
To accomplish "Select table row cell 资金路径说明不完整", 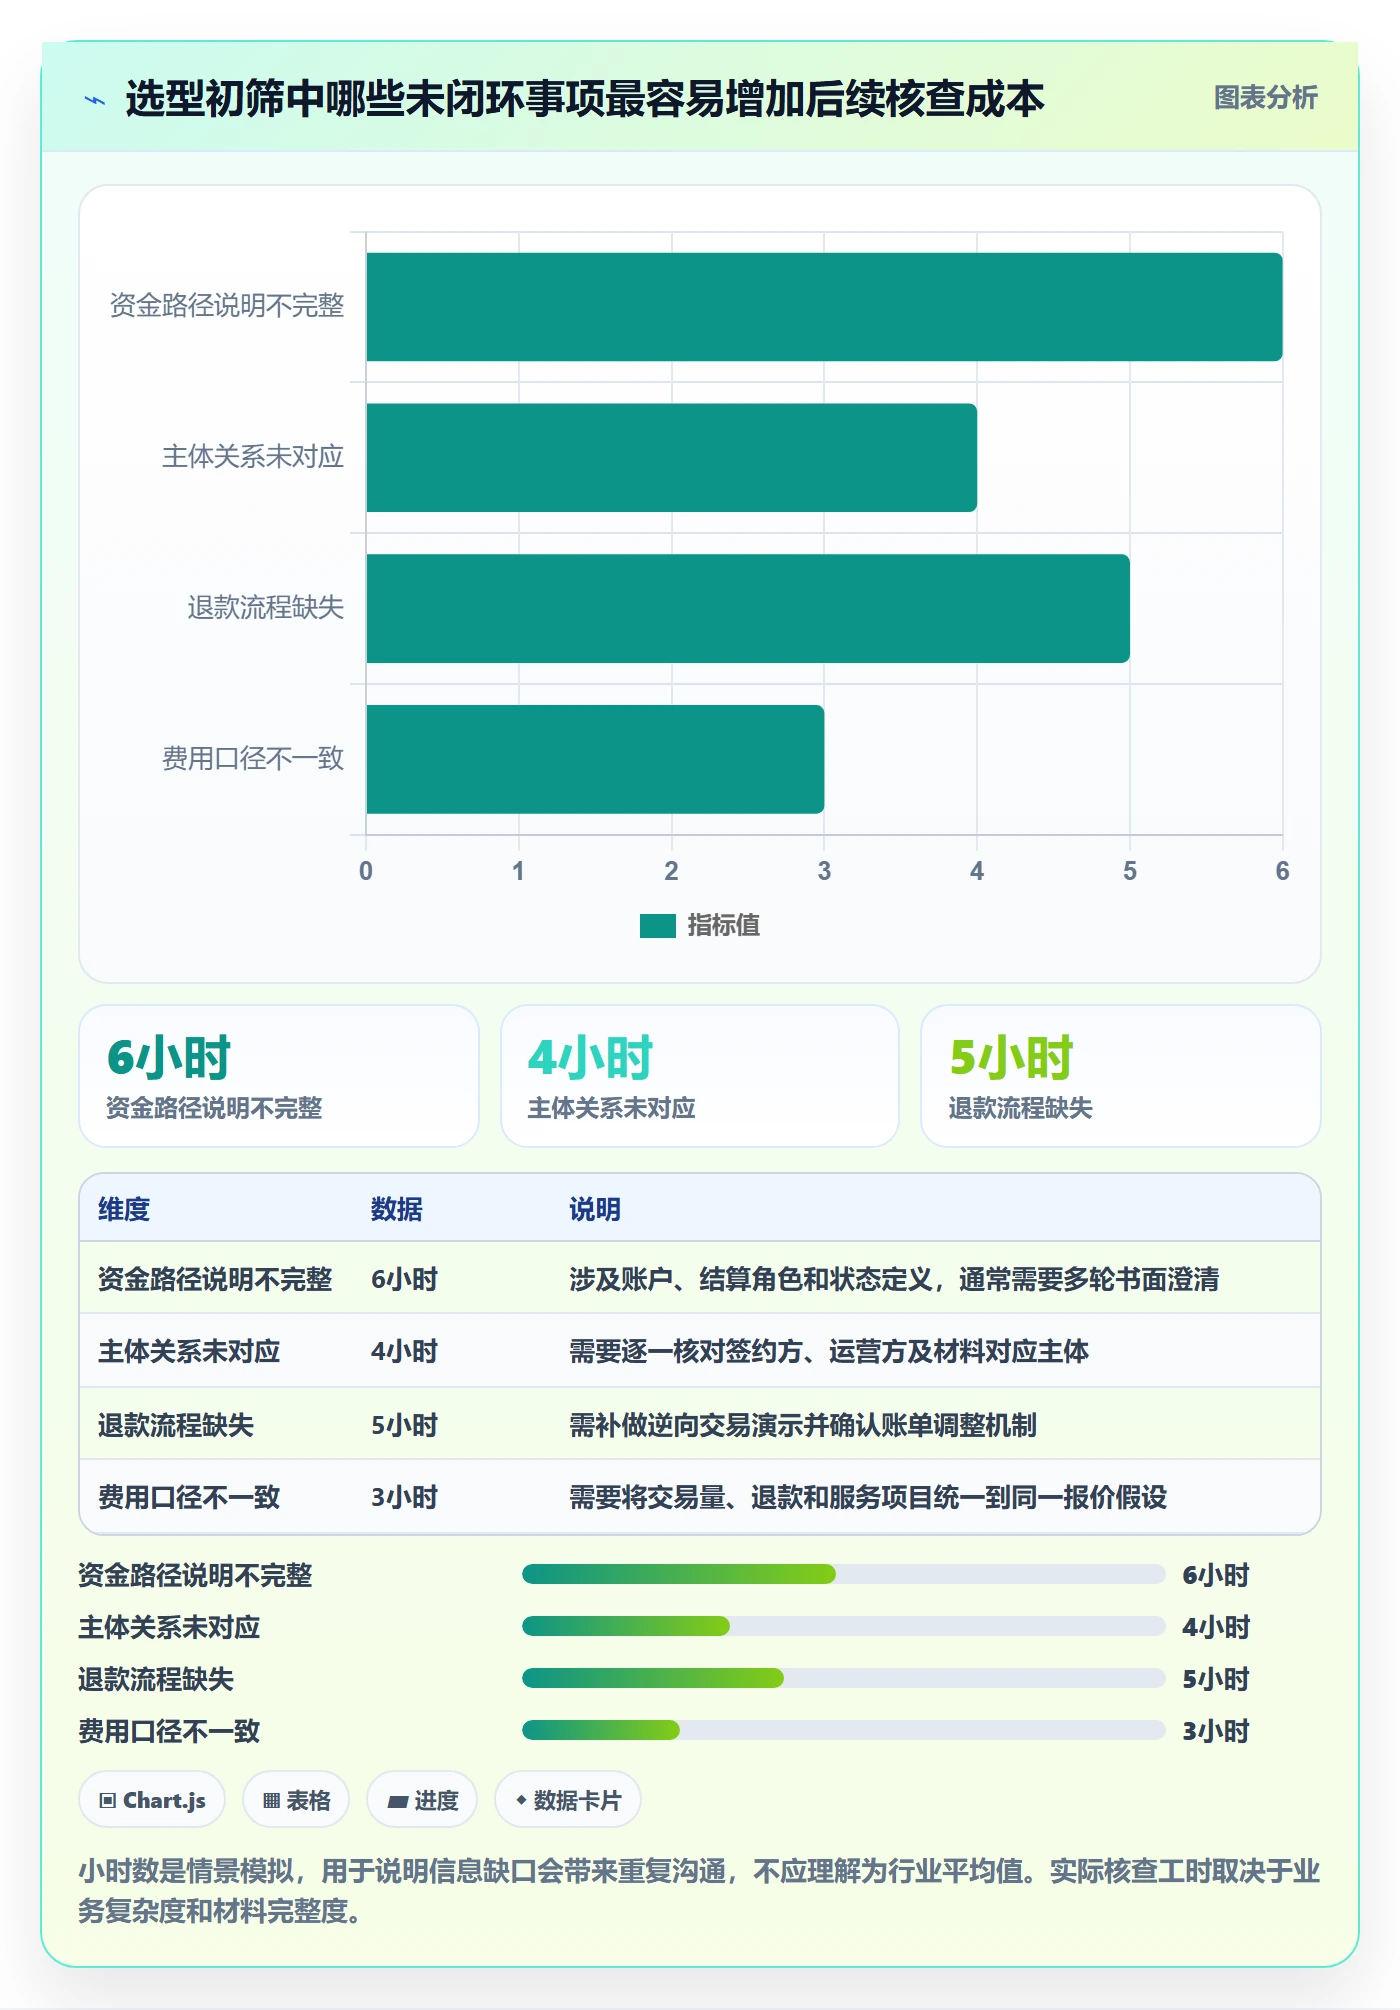I will click(x=215, y=1279).
